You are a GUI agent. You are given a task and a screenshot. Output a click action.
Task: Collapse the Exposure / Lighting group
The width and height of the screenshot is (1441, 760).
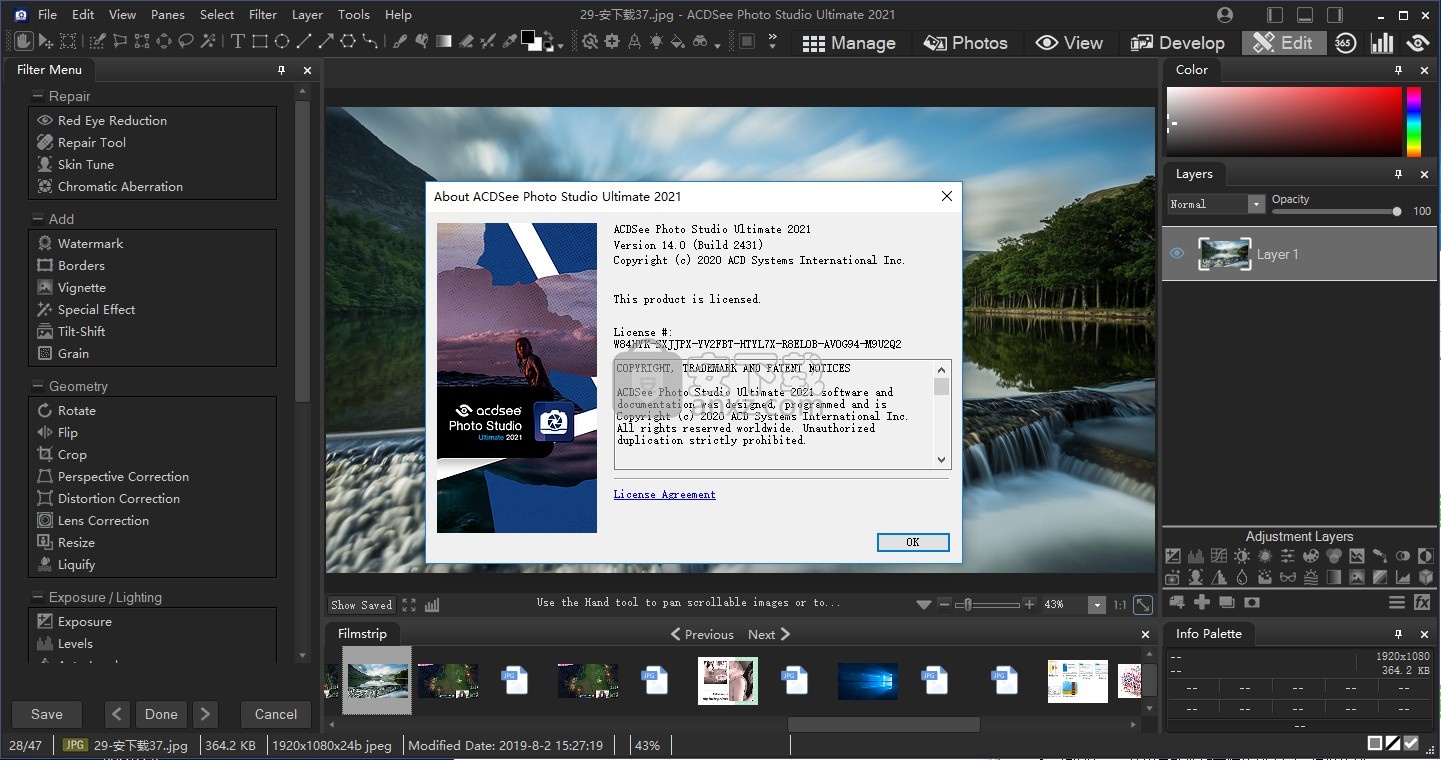(x=37, y=597)
